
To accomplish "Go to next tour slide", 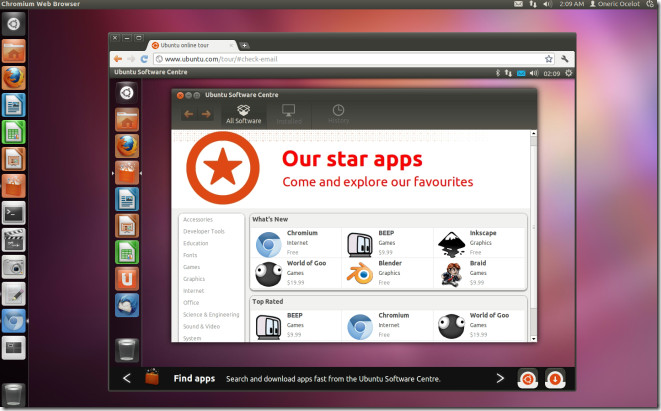I will tap(500, 379).
